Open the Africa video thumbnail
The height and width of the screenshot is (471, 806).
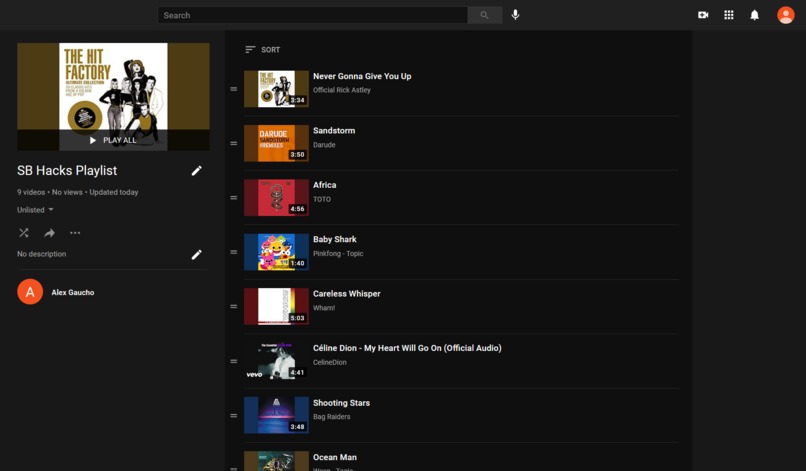pyautogui.click(x=276, y=198)
